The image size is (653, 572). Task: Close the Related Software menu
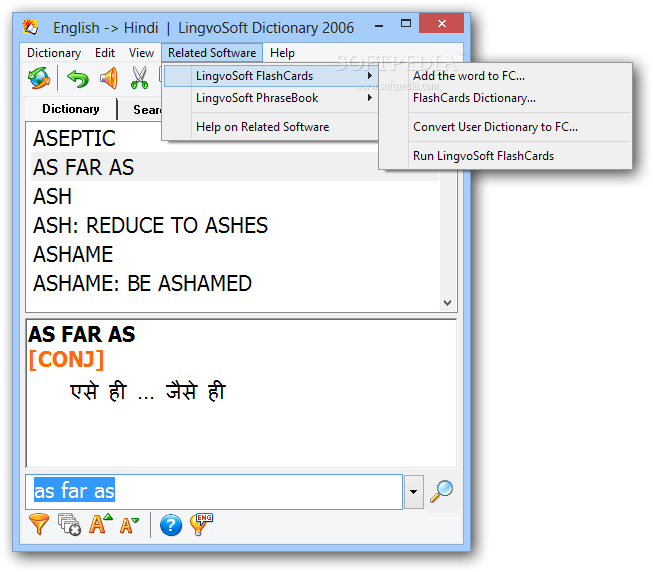pos(212,53)
